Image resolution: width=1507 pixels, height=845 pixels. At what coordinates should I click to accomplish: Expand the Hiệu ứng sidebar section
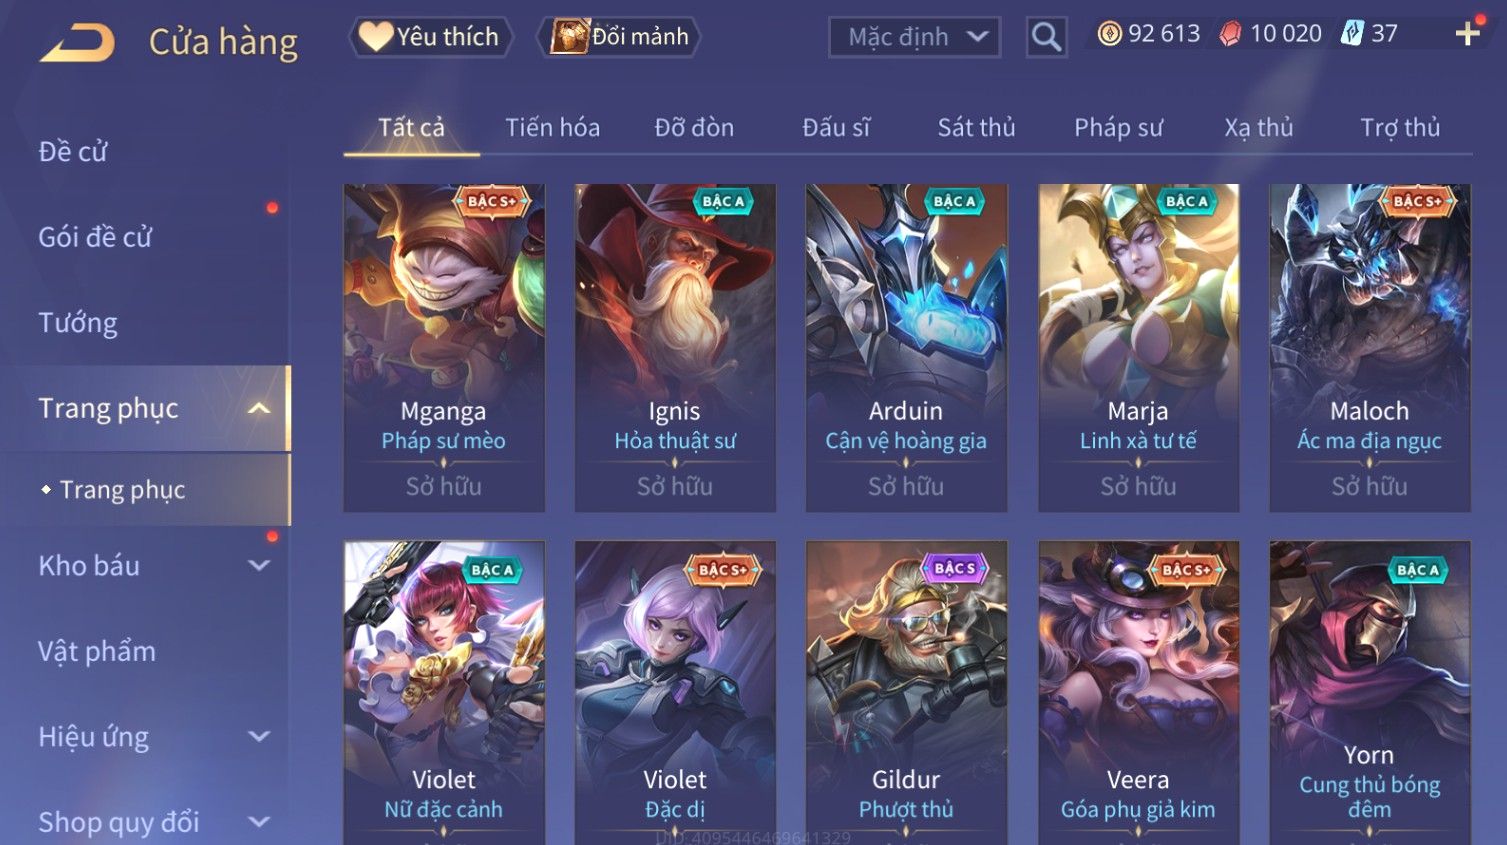pos(259,736)
